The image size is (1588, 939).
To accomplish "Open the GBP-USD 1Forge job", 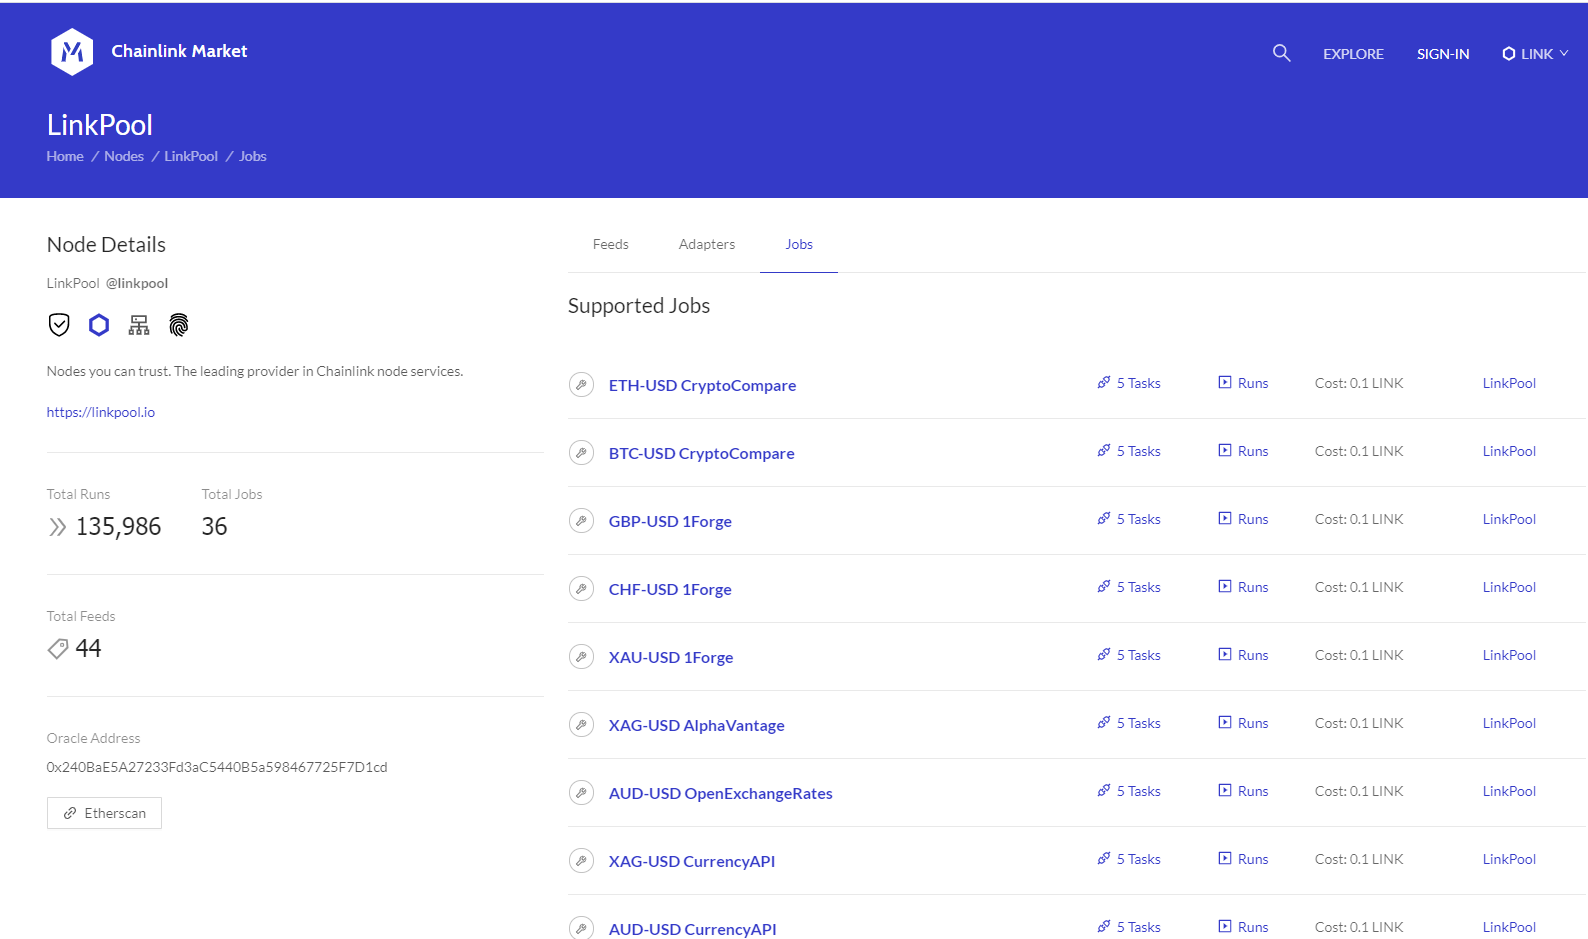I will pyautogui.click(x=670, y=521).
